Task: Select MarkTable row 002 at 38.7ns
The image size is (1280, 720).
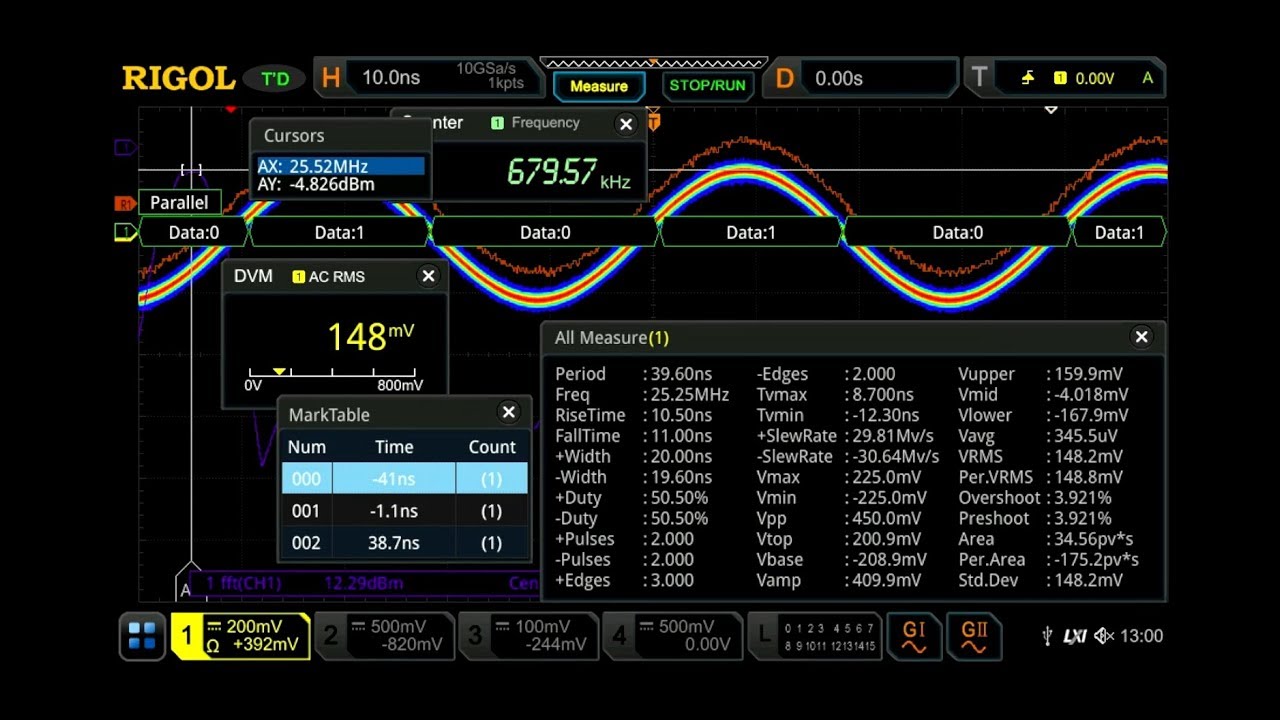Action: 405,543
